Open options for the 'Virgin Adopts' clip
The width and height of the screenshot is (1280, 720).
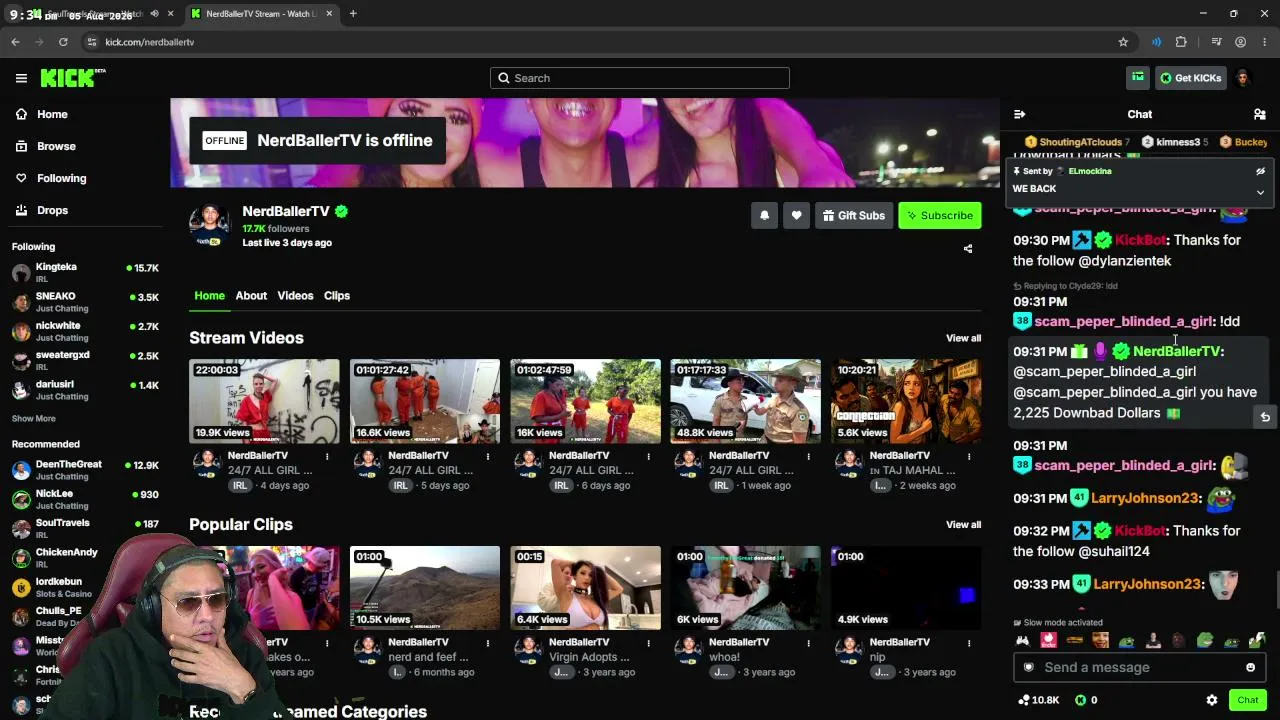click(x=648, y=644)
